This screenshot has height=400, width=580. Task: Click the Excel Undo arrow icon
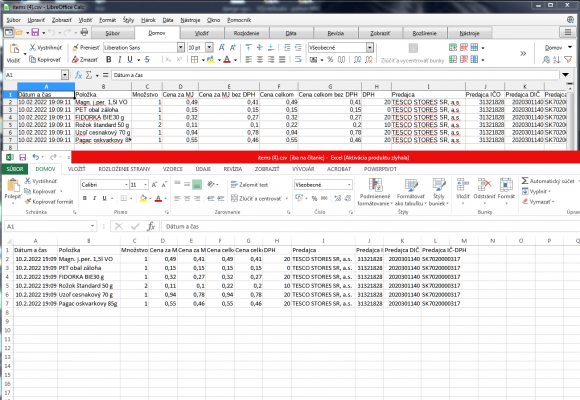[x=35, y=157]
